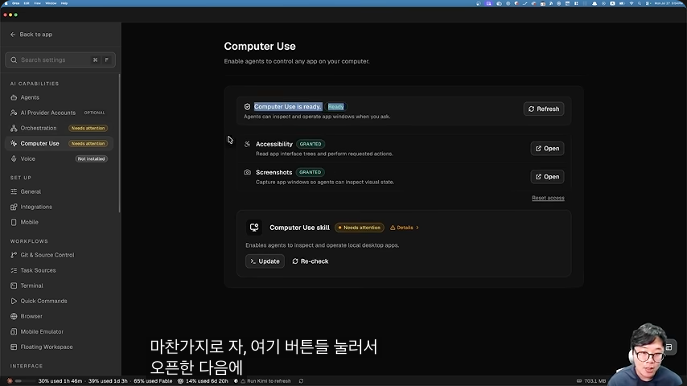Click '65% used Fable' in the status bar
687x386 pixels.
153,381
